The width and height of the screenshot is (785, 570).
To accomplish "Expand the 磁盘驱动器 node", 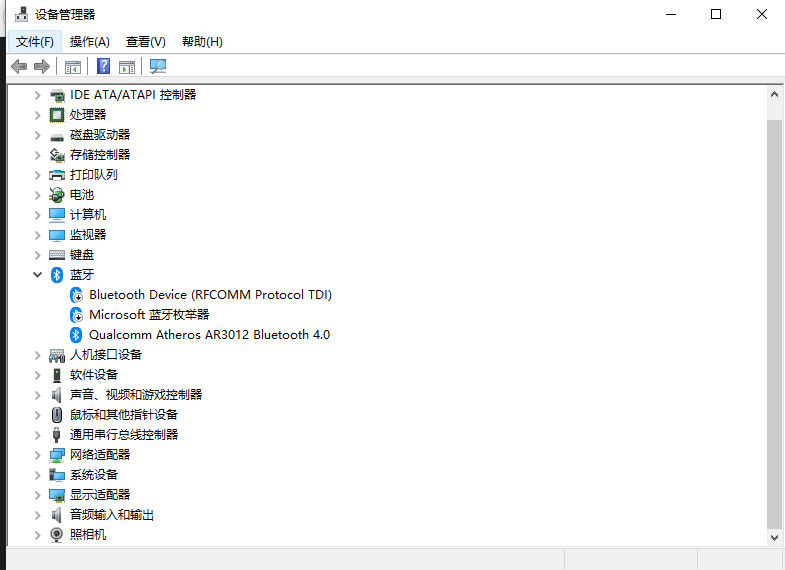I will coord(38,135).
